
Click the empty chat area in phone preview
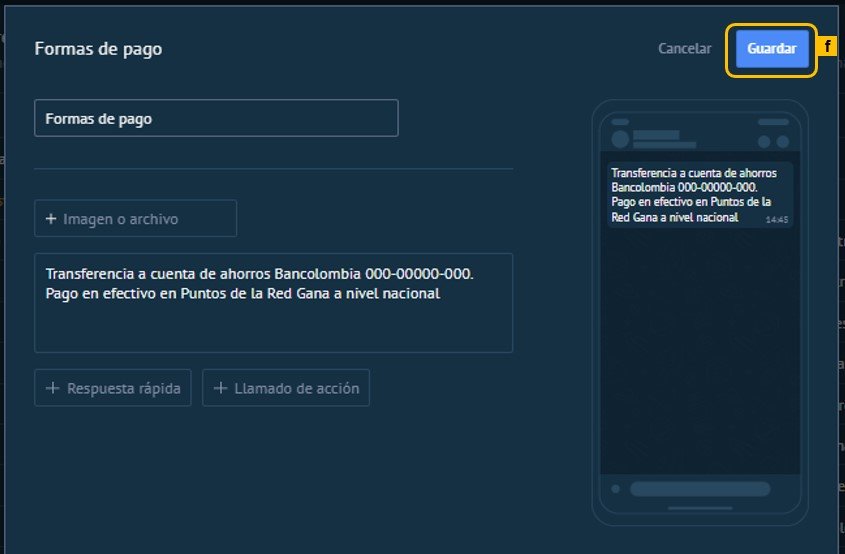pyautogui.click(x=699, y=350)
